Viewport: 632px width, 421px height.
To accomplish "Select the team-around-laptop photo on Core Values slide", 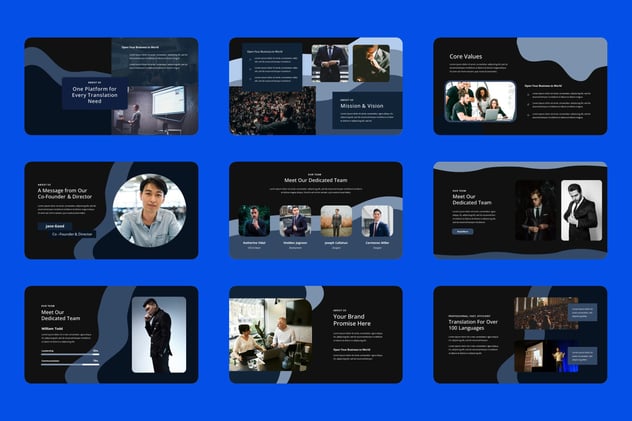I will 480,101.
